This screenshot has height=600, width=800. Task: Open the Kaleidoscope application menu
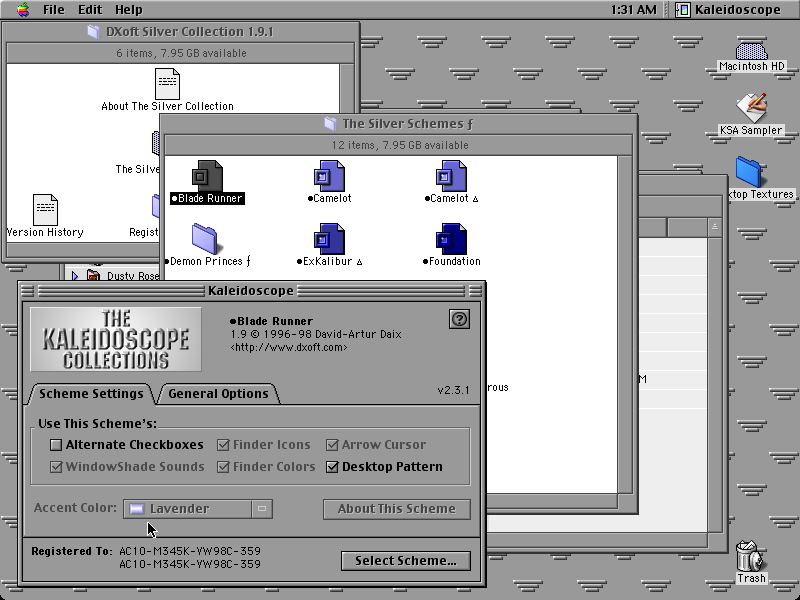click(x=729, y=10)
